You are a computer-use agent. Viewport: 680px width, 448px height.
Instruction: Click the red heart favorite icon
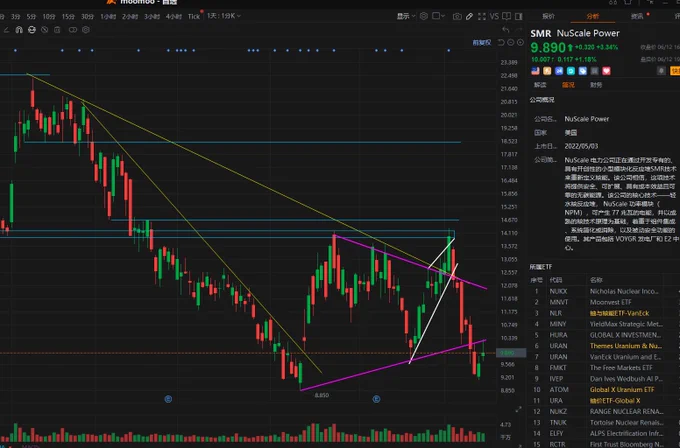coord(606,71)
